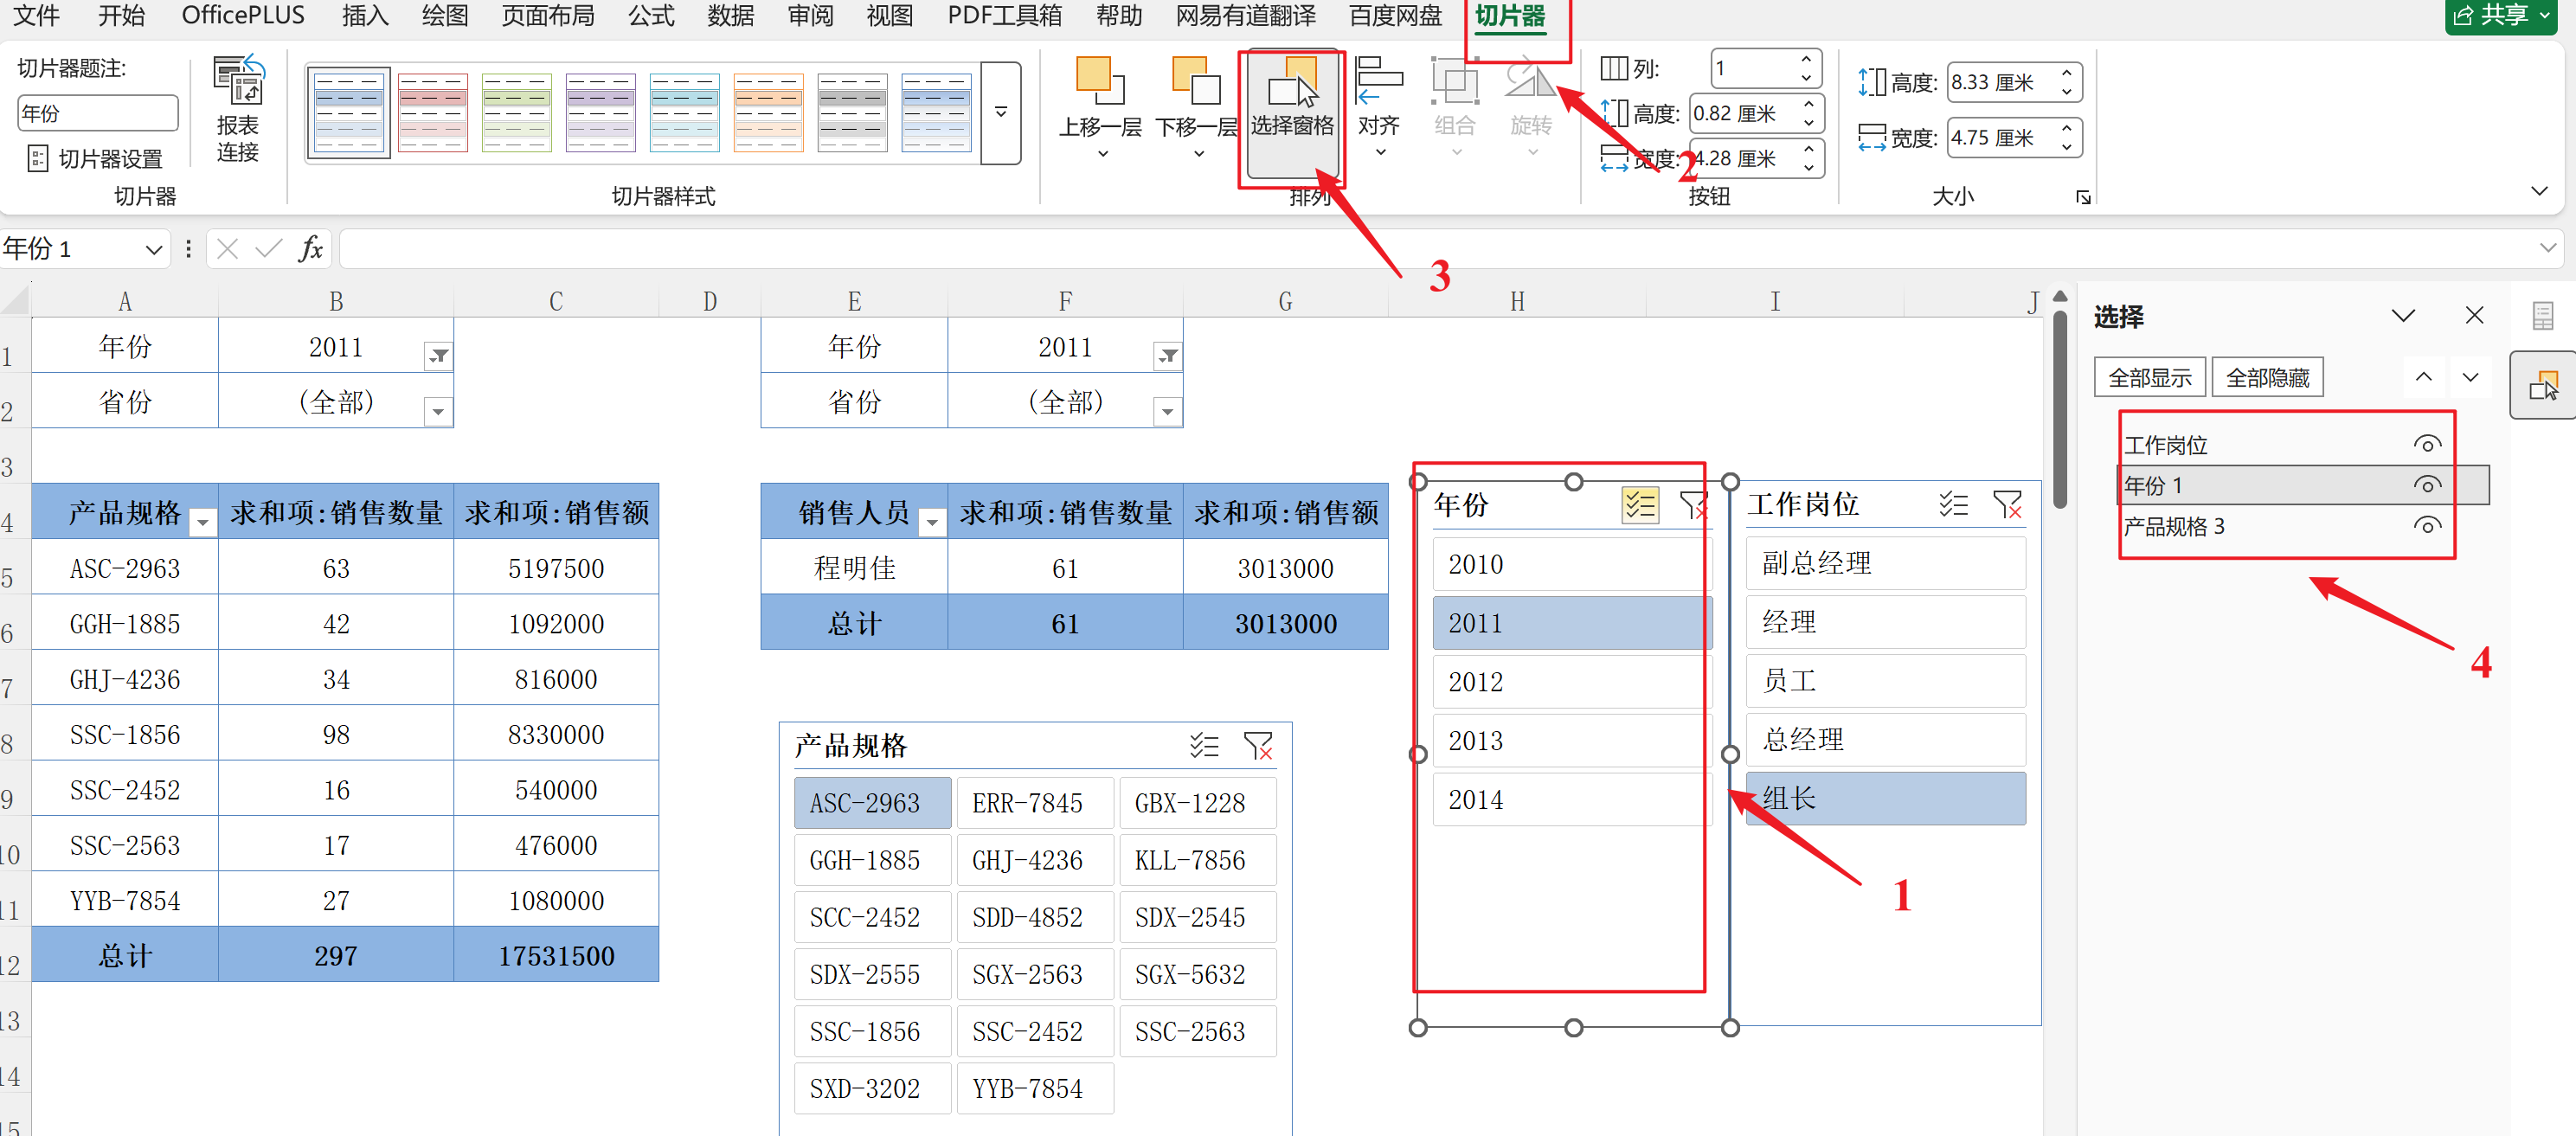2576x1136 pixels.
Task: Open the name box dropdown
Action: coord(153,249)
